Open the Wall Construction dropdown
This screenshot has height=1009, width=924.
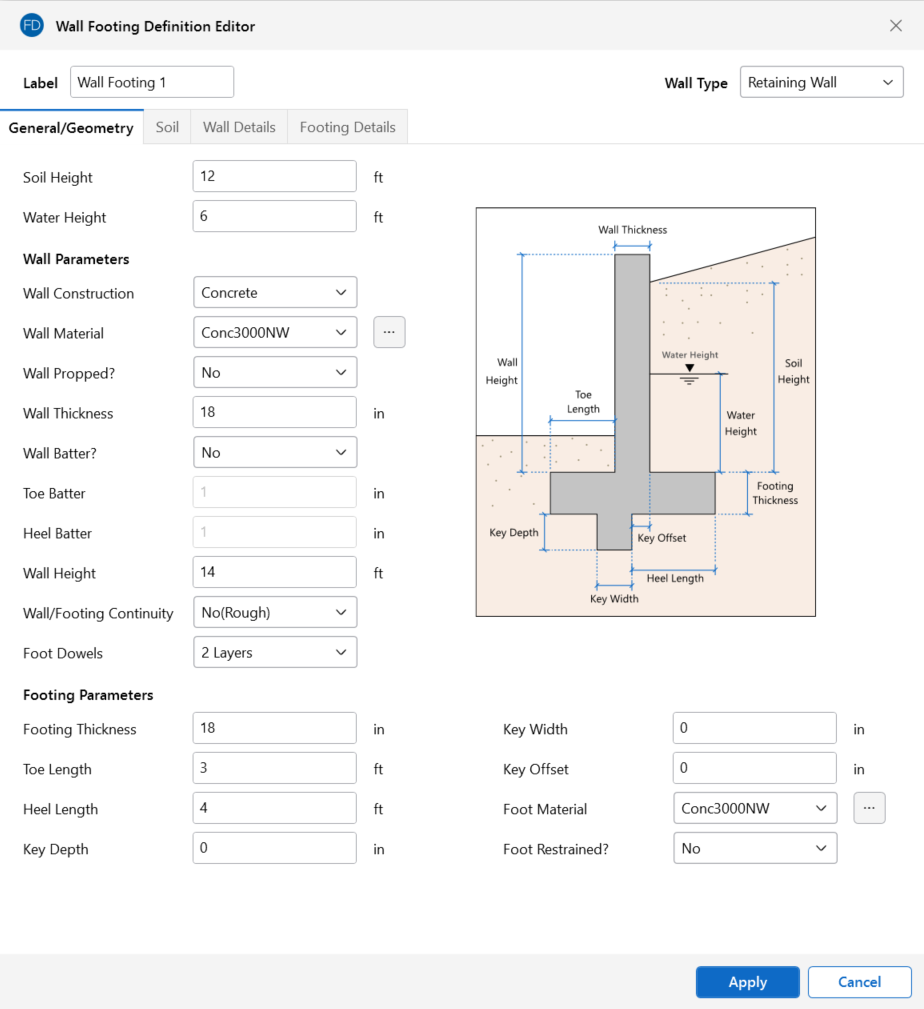[274, 293]
